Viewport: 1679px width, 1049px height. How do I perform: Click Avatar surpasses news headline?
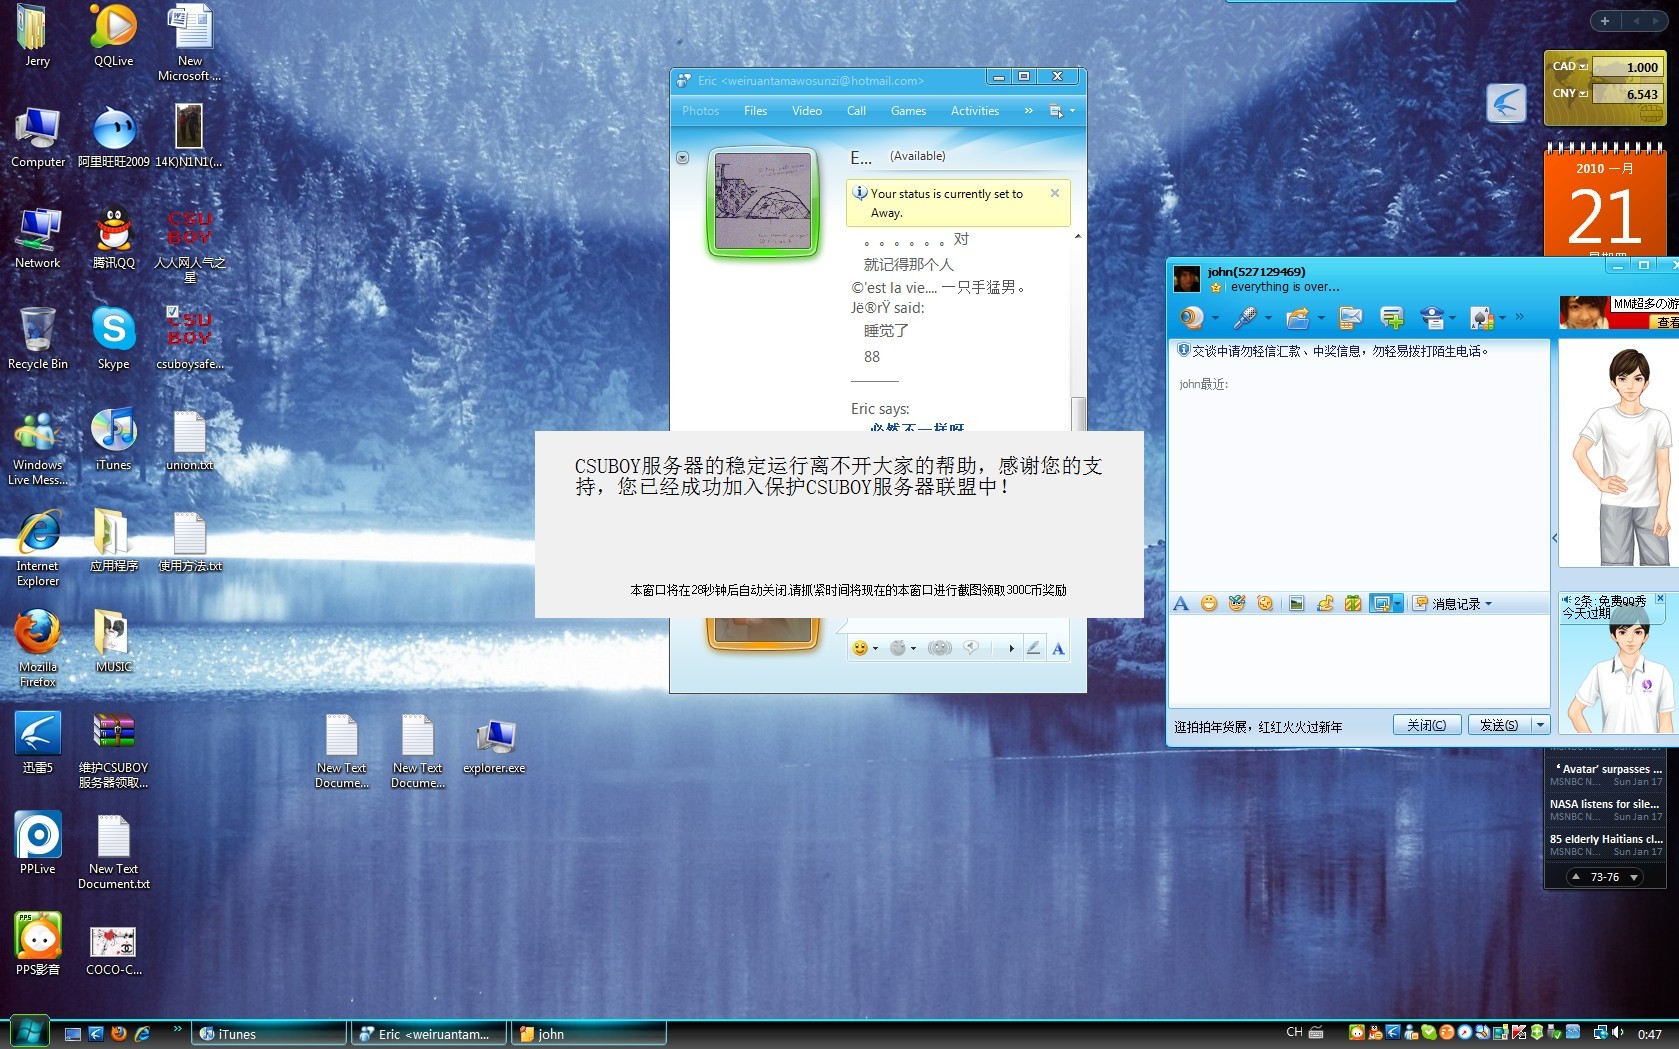[1606, 769]
